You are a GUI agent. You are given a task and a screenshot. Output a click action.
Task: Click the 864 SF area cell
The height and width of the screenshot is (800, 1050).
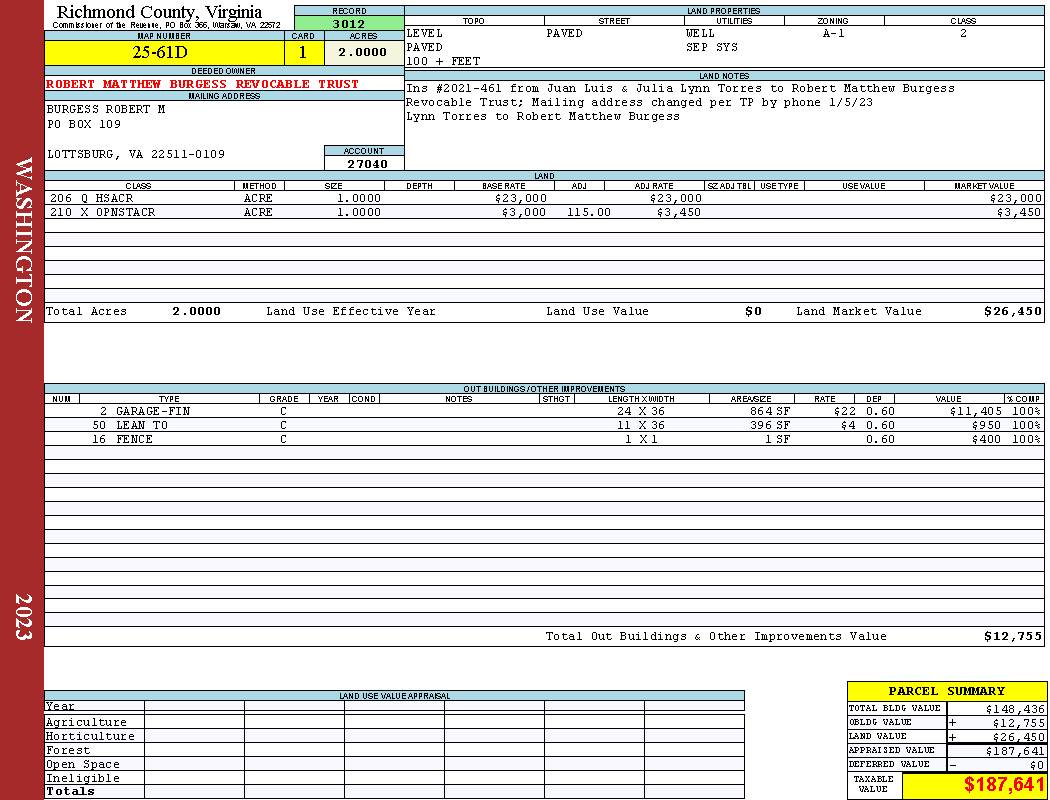(x=769, y=411)
